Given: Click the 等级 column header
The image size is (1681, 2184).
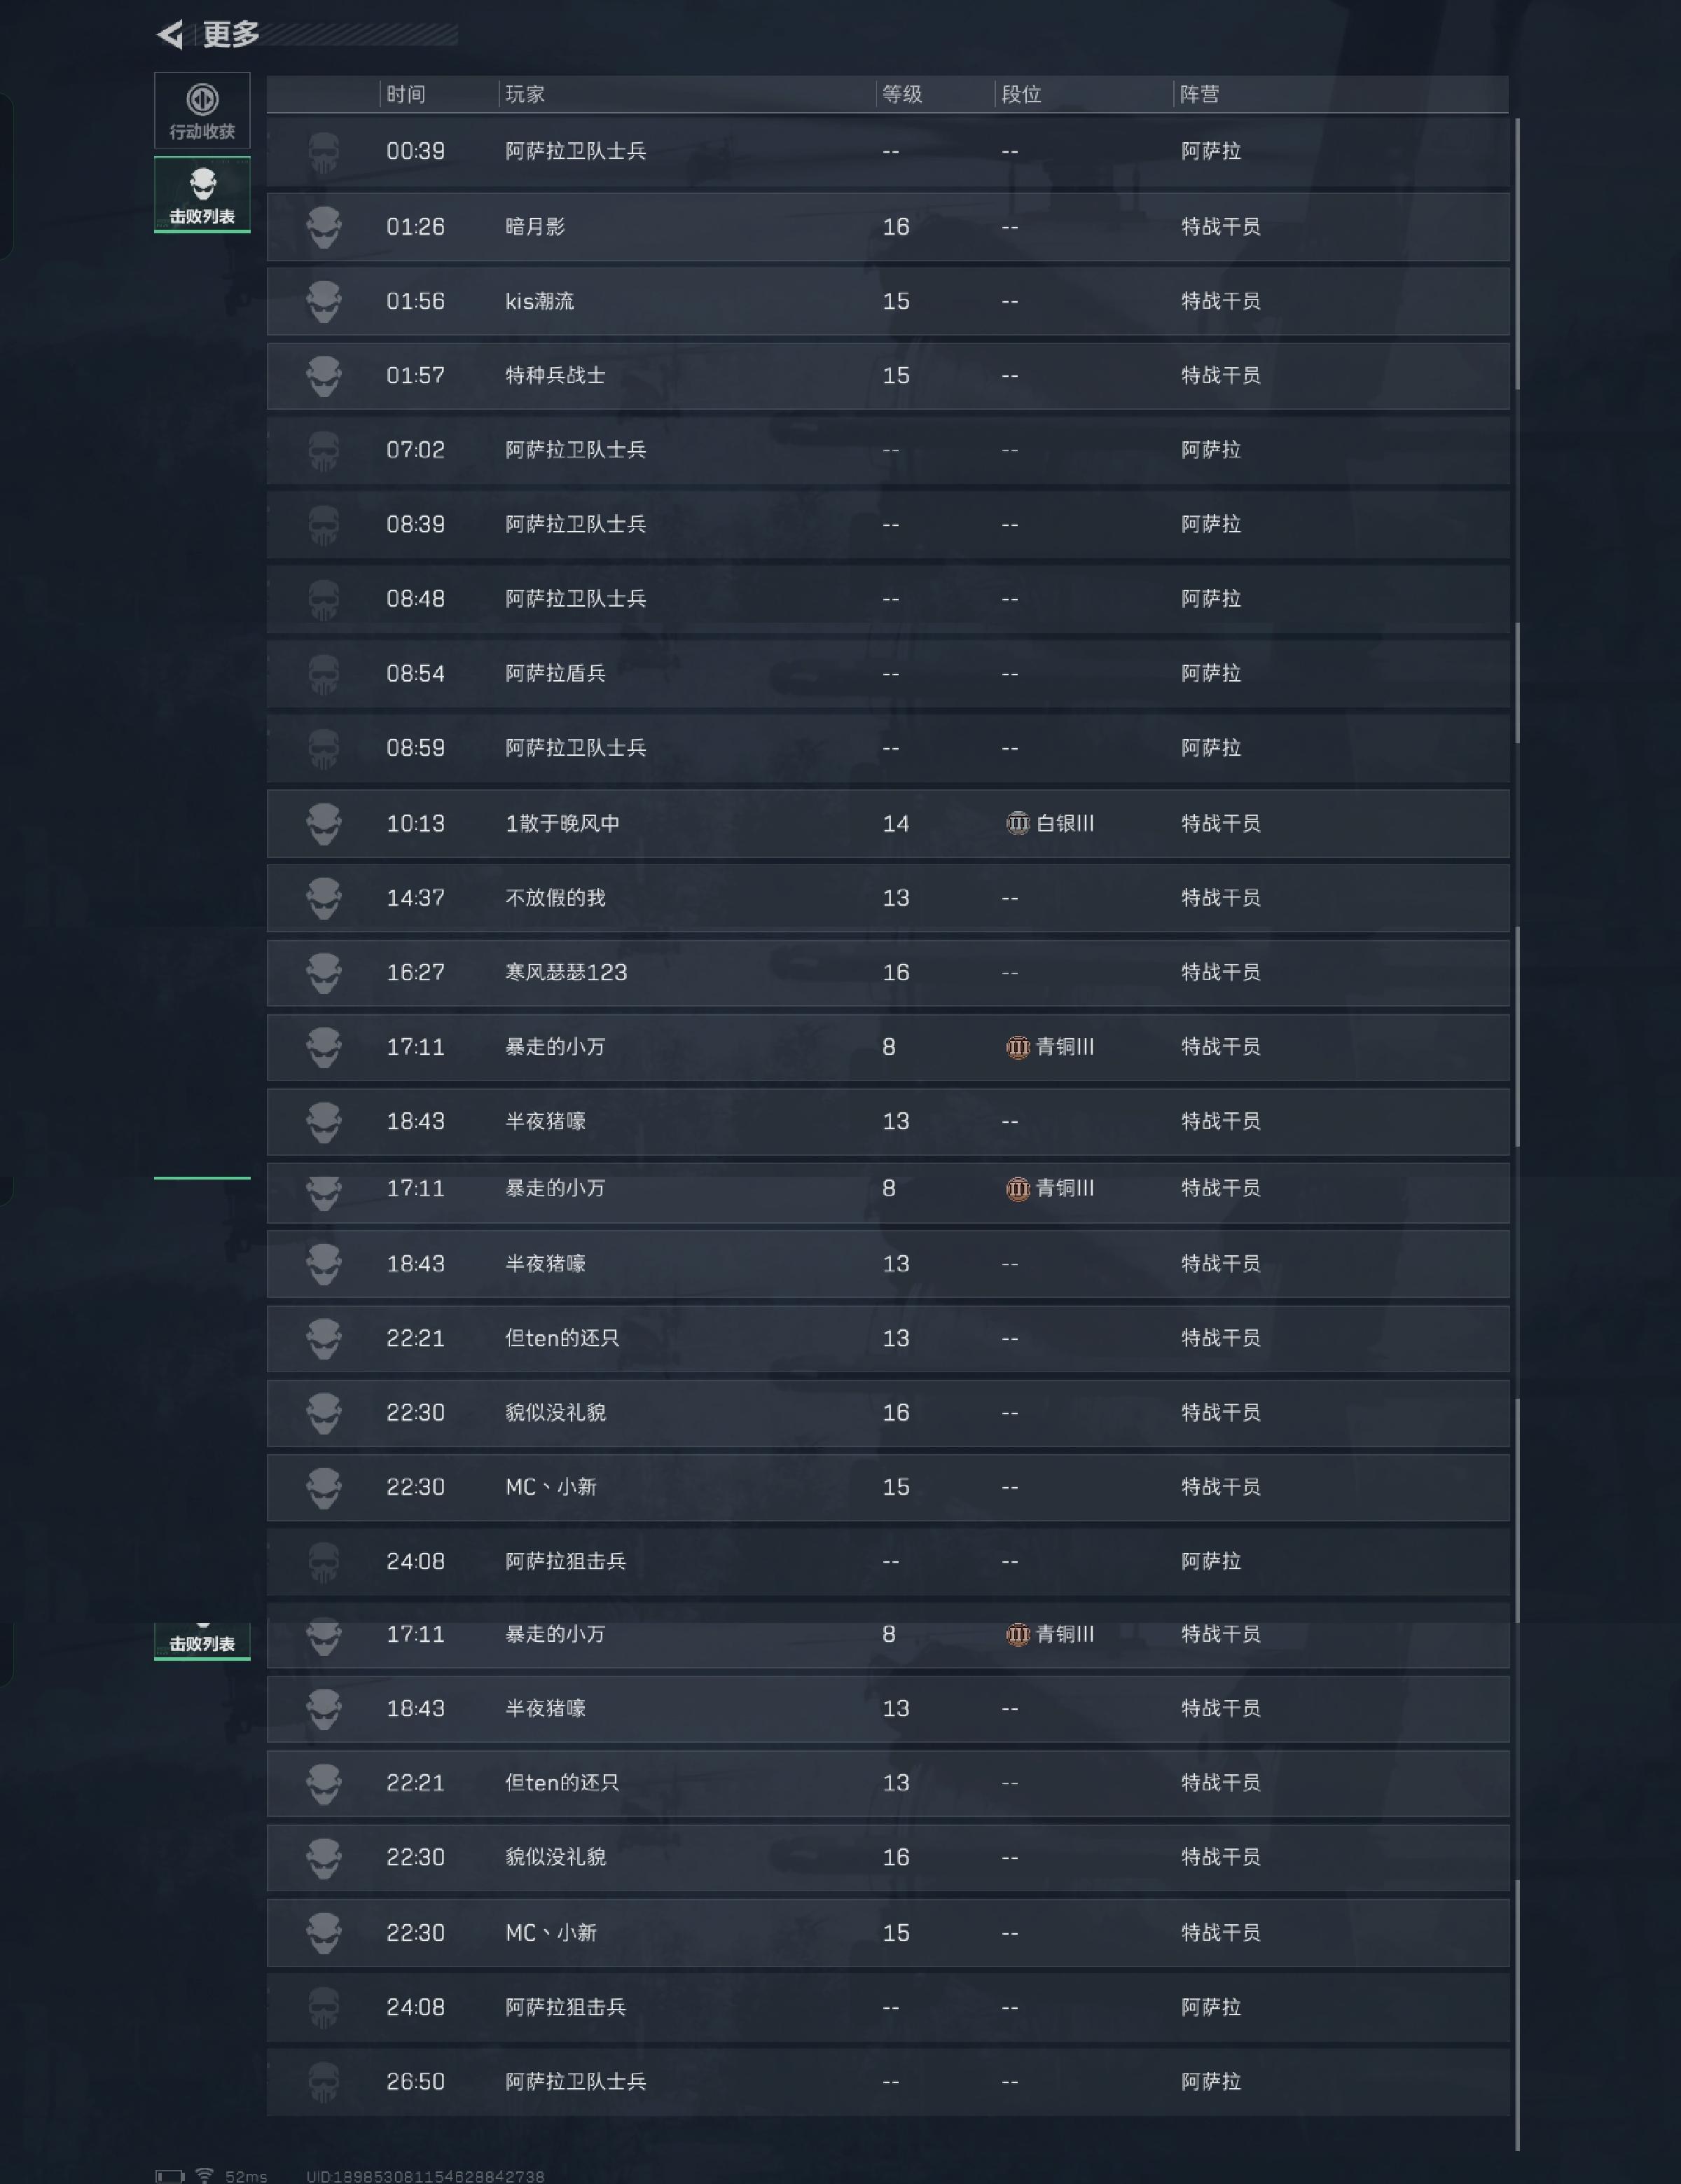Looking at the screenshot, I should click(902, 94).
